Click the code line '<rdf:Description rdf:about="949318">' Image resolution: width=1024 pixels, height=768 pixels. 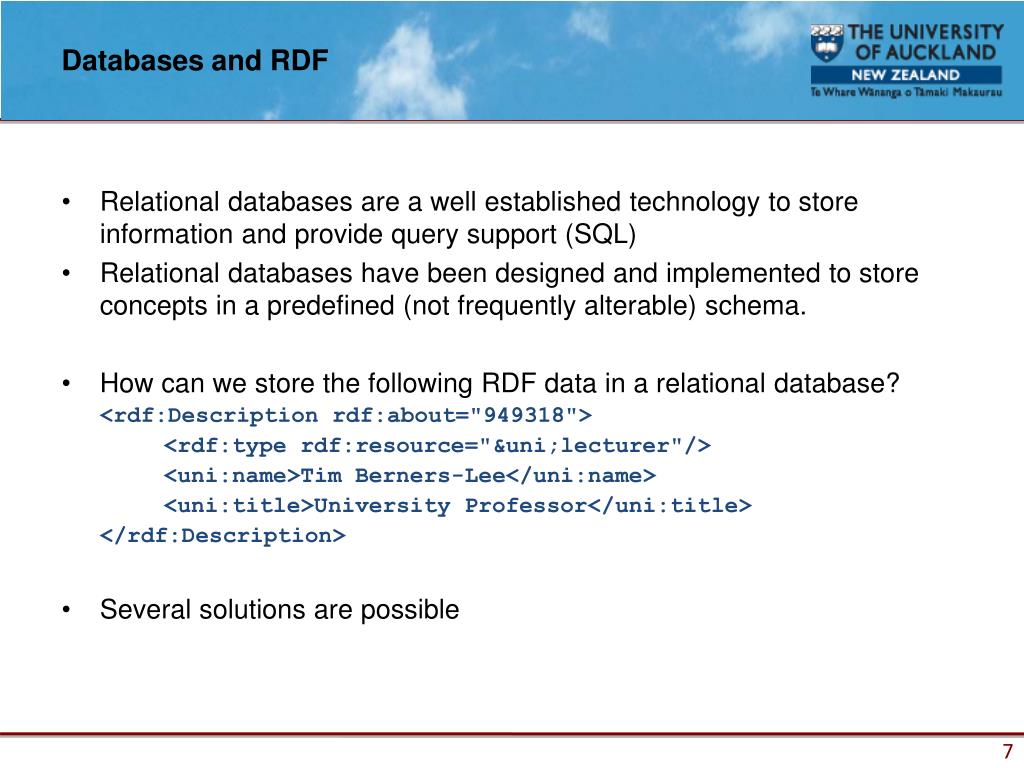tap(346, 415)
